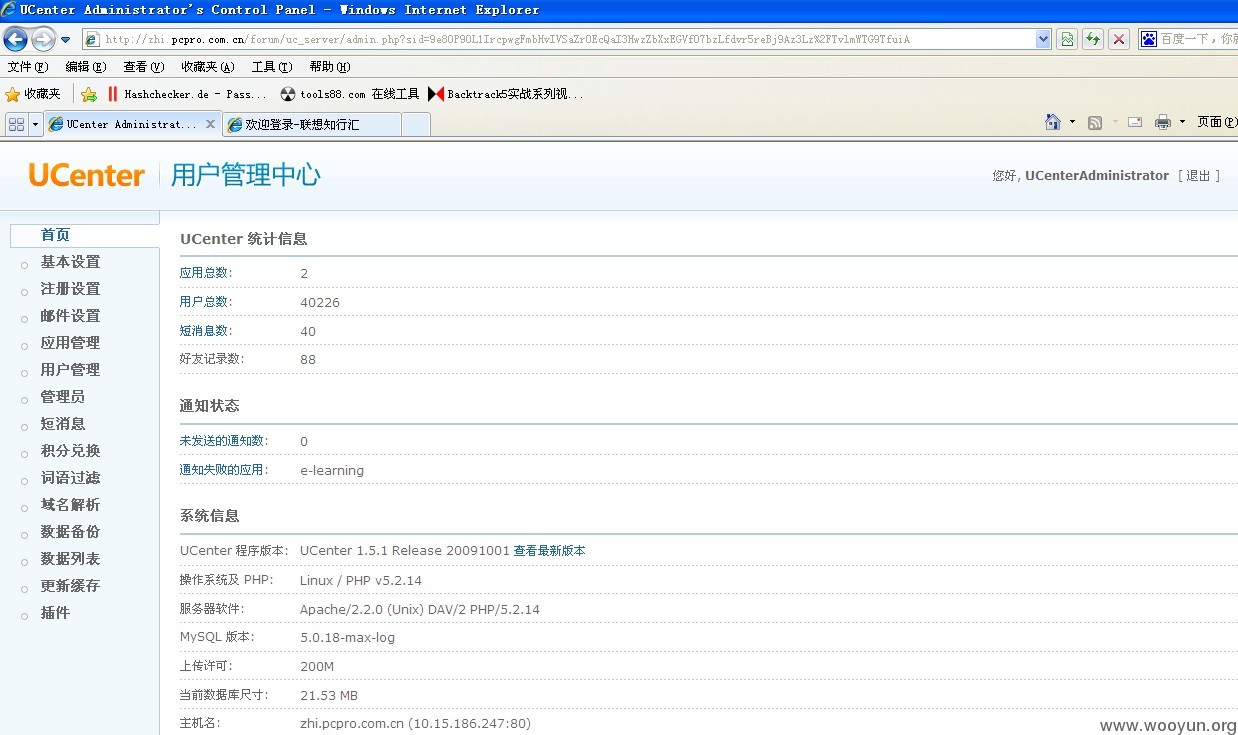Image resolution: width=1238 pixels, height=735 pixels.
Task: Click the read mail envelope icon
Action: click(x=1135, y=122)
